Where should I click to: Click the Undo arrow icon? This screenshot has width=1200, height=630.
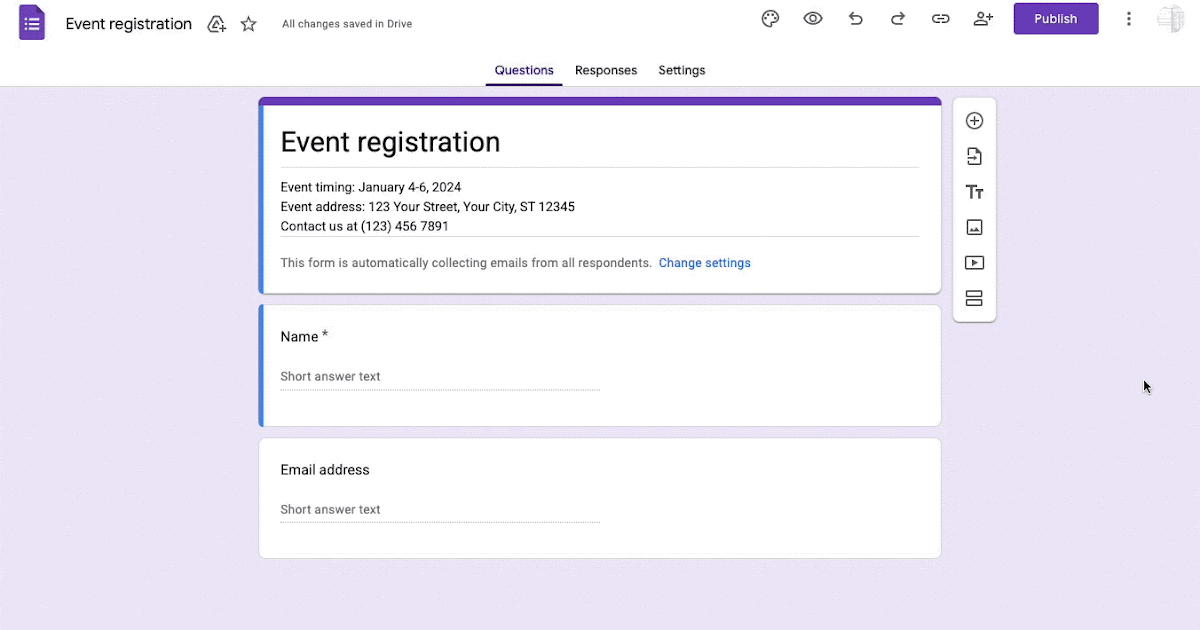point(855,19)
